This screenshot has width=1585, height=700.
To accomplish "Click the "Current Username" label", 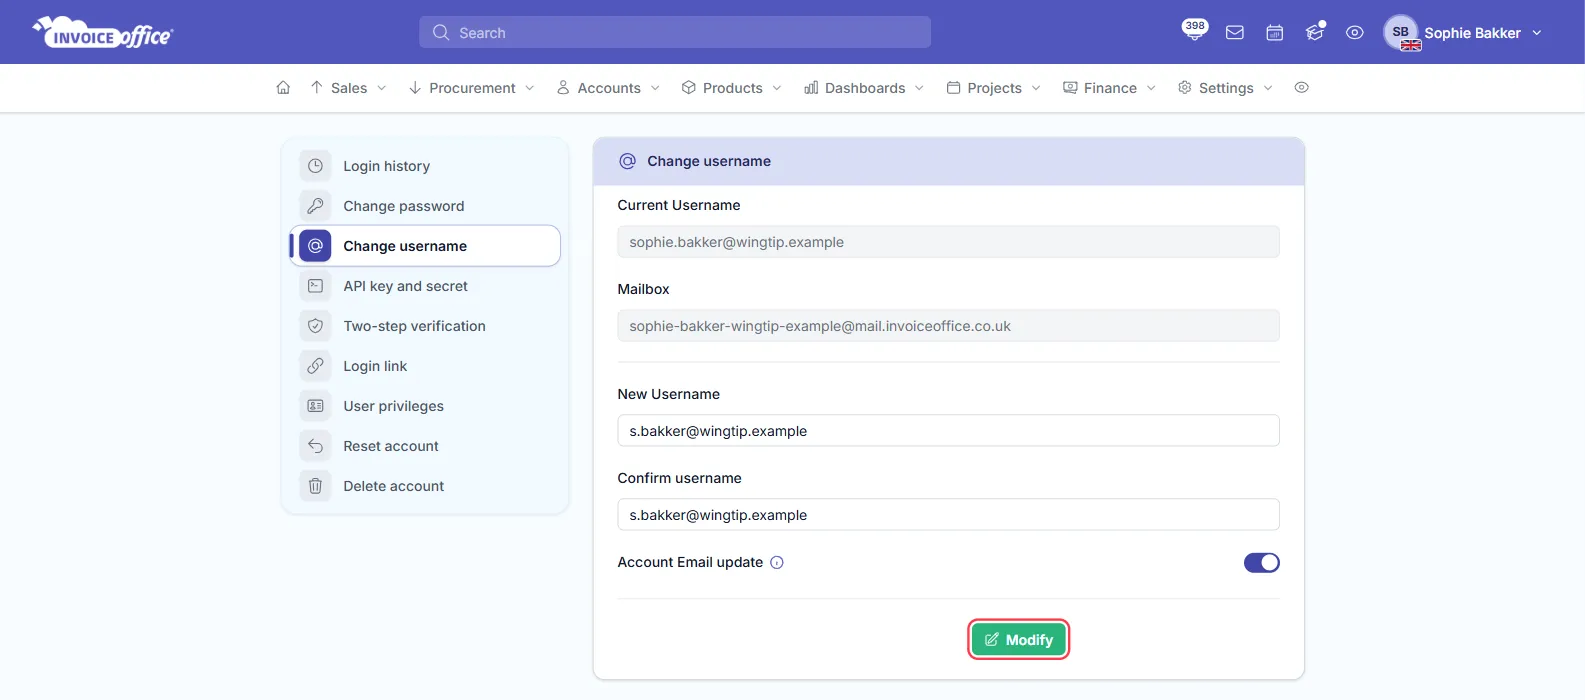I will [x=678, y=205].
